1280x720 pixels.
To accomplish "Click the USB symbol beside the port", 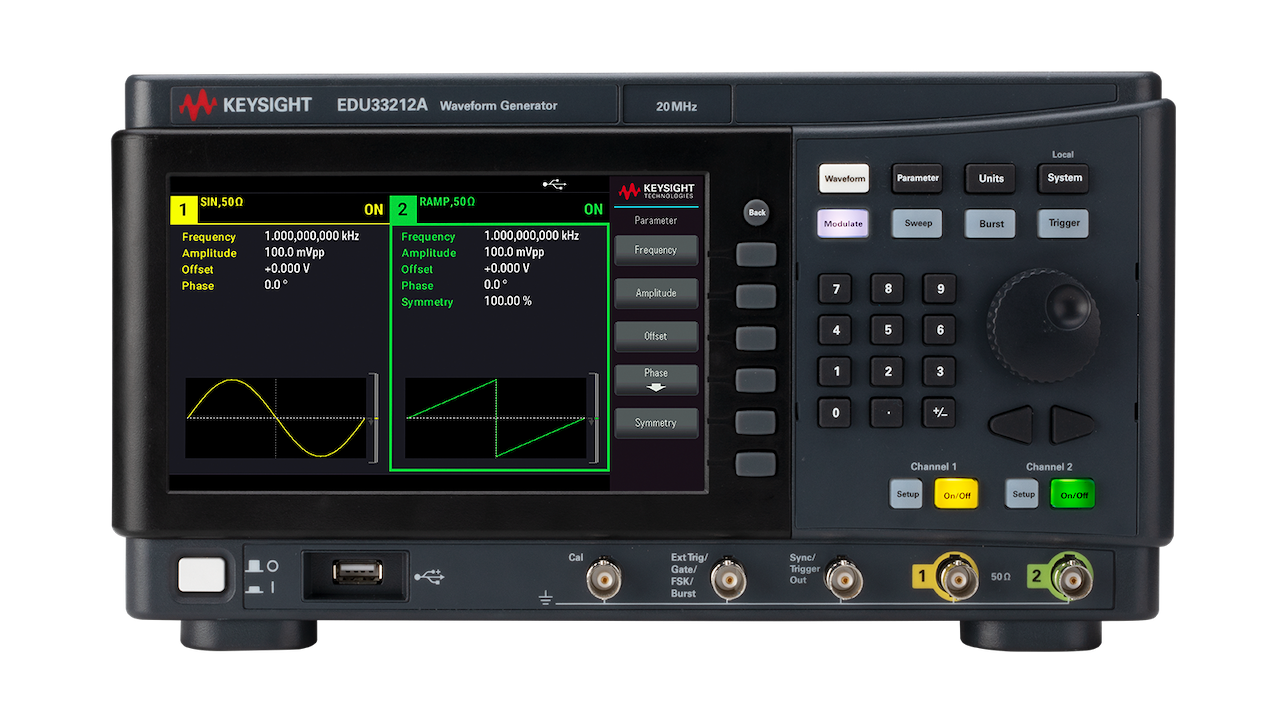I will 429,577.
